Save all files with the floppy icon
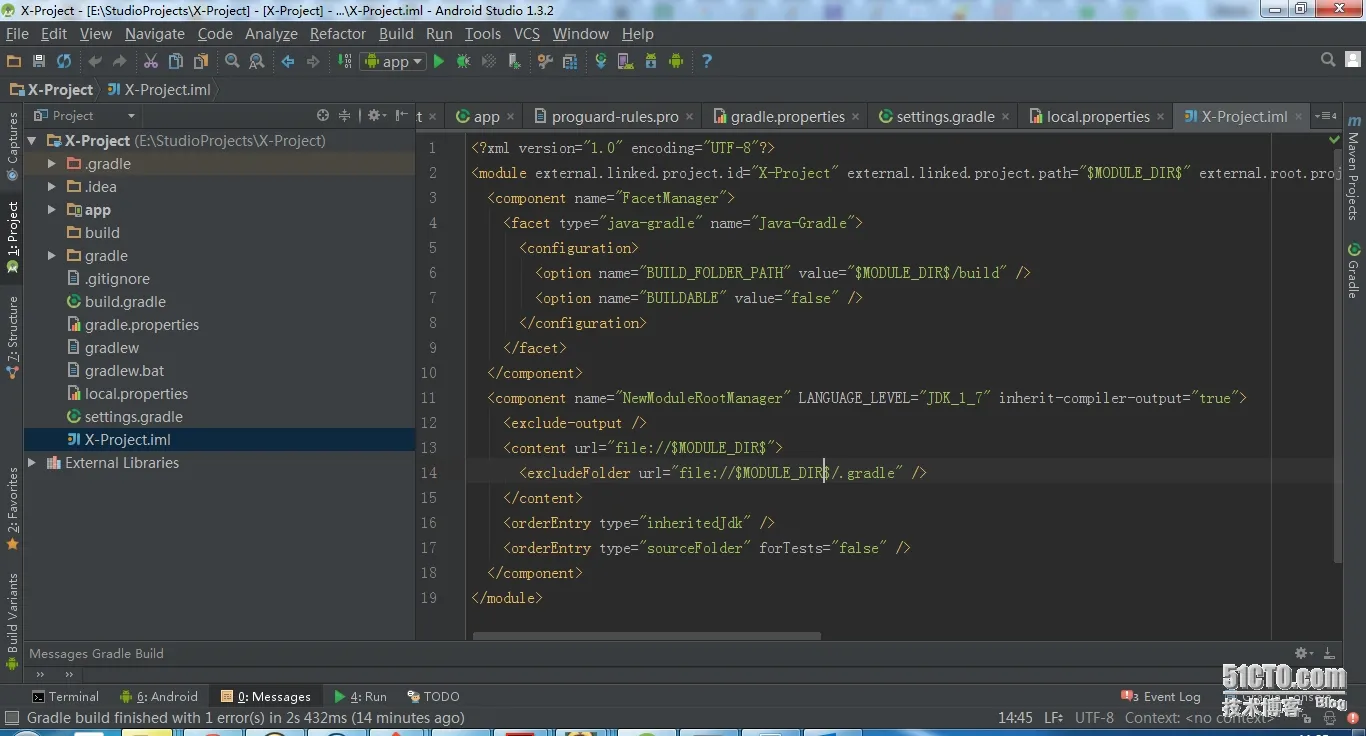This screenshot has width=1366, height=736. (x=39, y=62)
